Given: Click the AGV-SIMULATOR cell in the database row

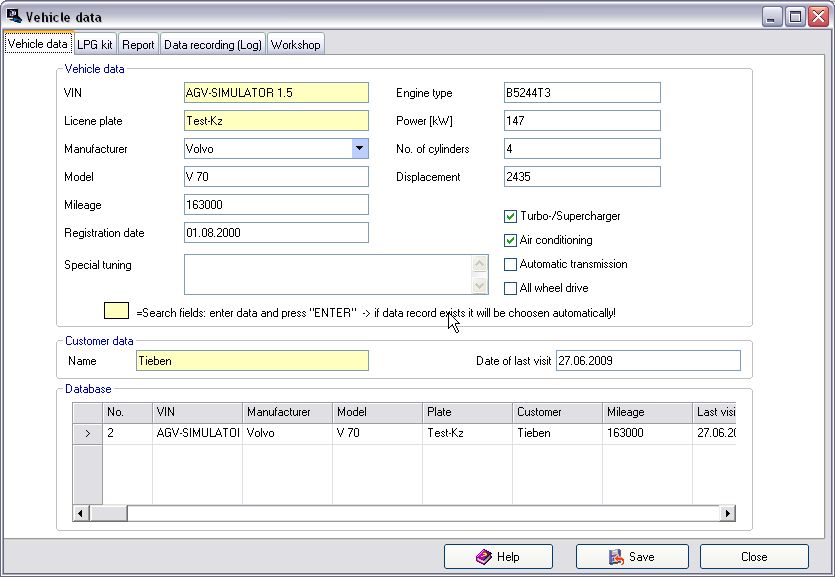Looking at the screenshot, I should (x=198, y=434).
